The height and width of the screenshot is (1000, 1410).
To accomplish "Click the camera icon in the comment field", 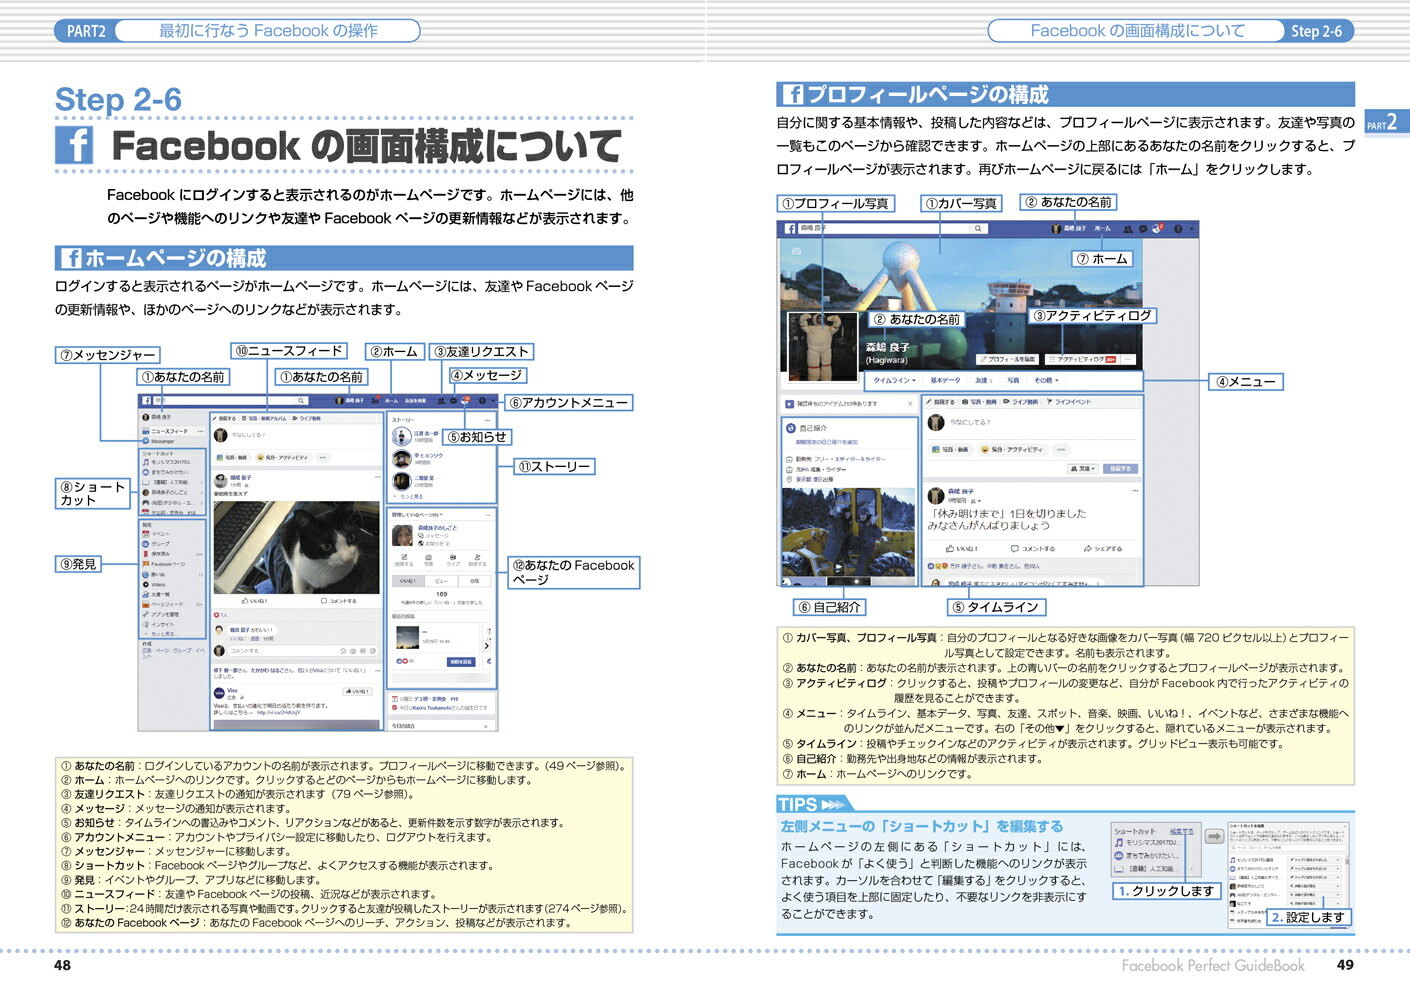I will [x=353, y=651].
